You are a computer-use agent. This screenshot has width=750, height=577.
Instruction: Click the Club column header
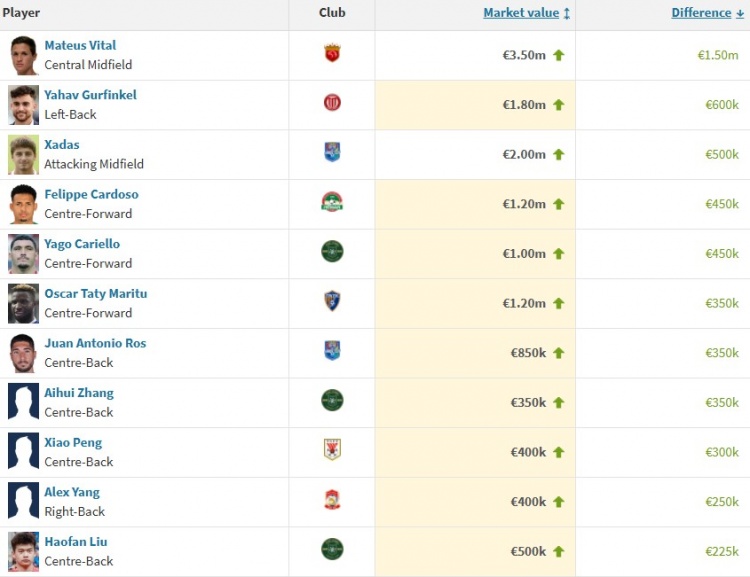click(332, 13)
